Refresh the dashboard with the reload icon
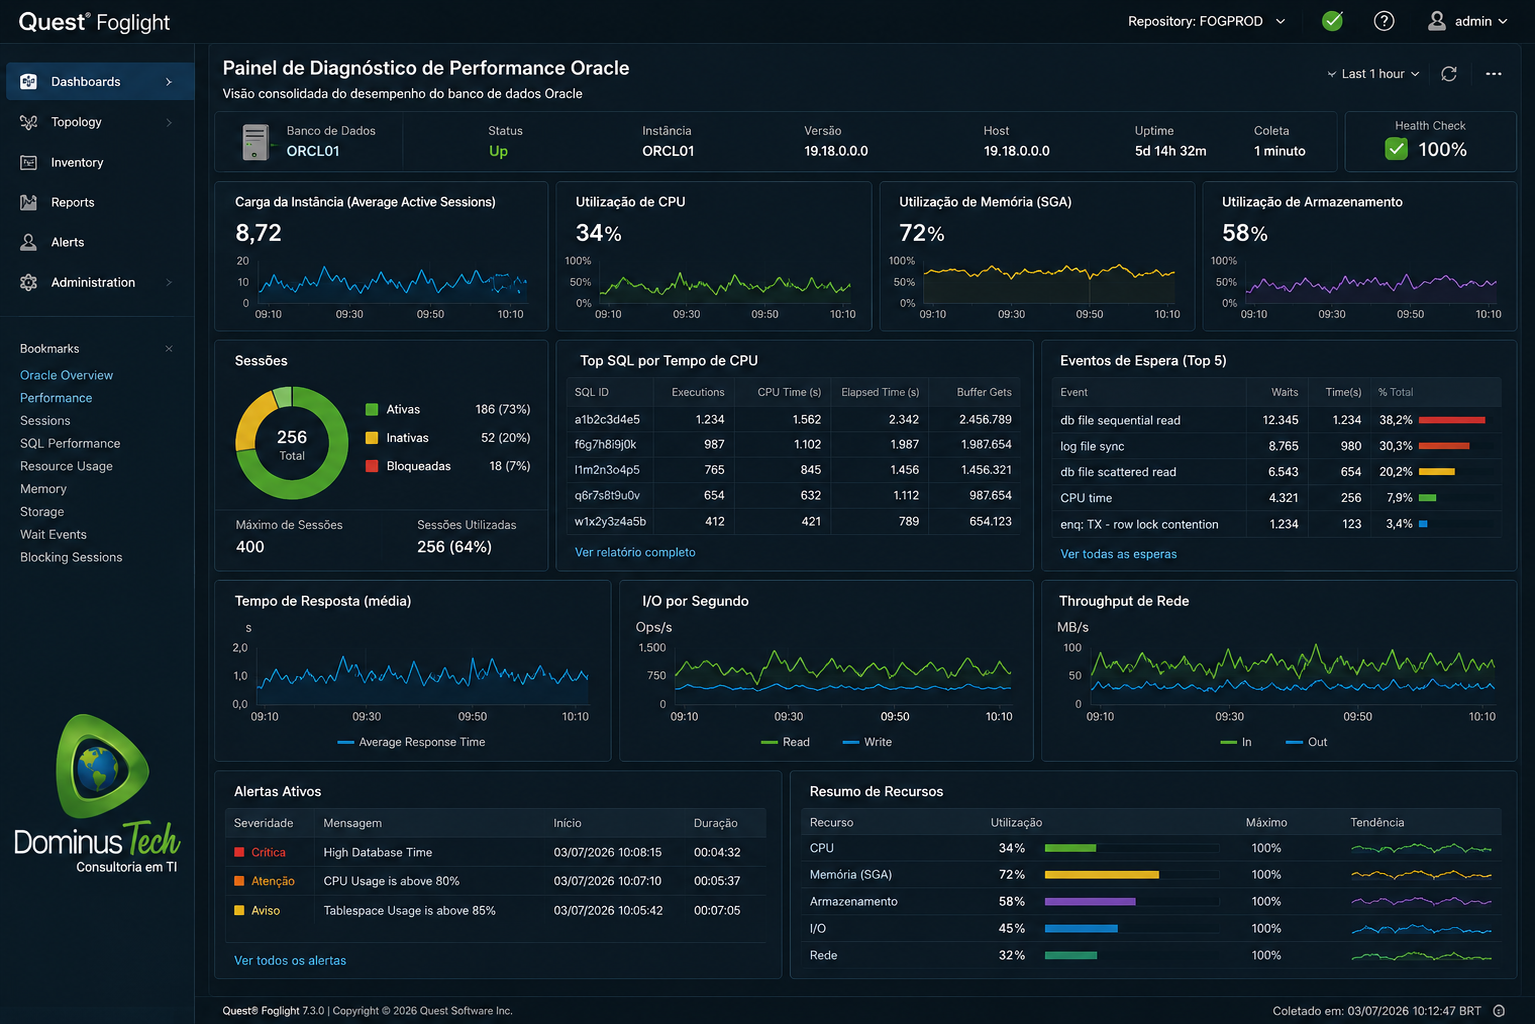This screenshot has width=1535, height=1024. coord(1449,74)
